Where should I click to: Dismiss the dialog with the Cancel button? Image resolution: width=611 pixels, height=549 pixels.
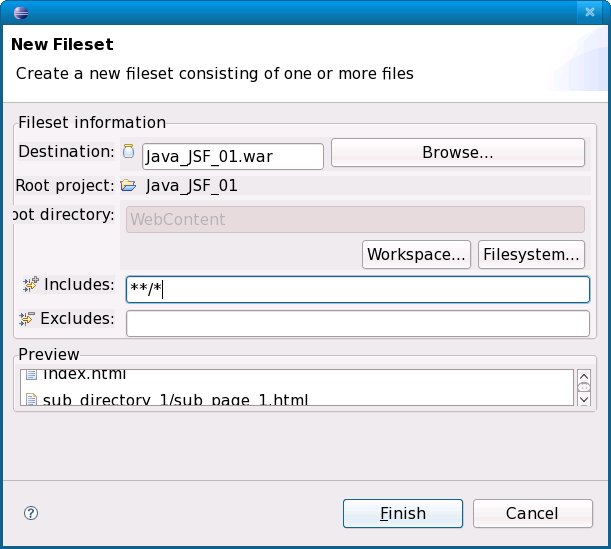(531, 513)
